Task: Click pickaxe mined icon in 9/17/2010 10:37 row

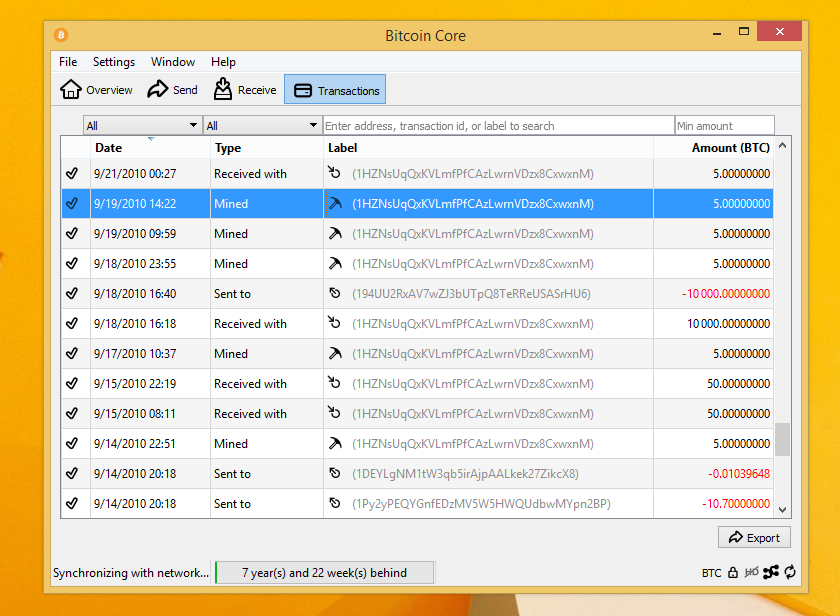Action: click(335, 354)
